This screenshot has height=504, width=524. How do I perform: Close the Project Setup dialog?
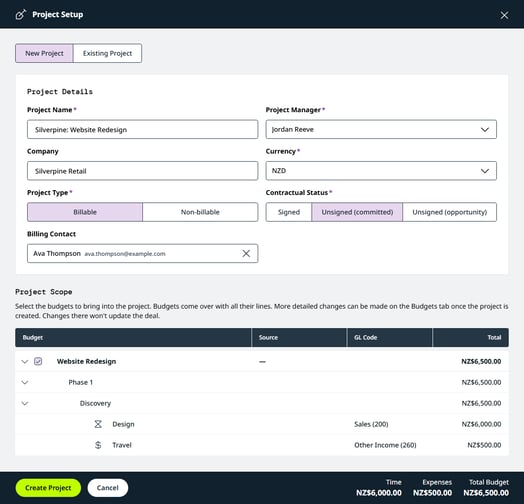(x=504, y=15)
